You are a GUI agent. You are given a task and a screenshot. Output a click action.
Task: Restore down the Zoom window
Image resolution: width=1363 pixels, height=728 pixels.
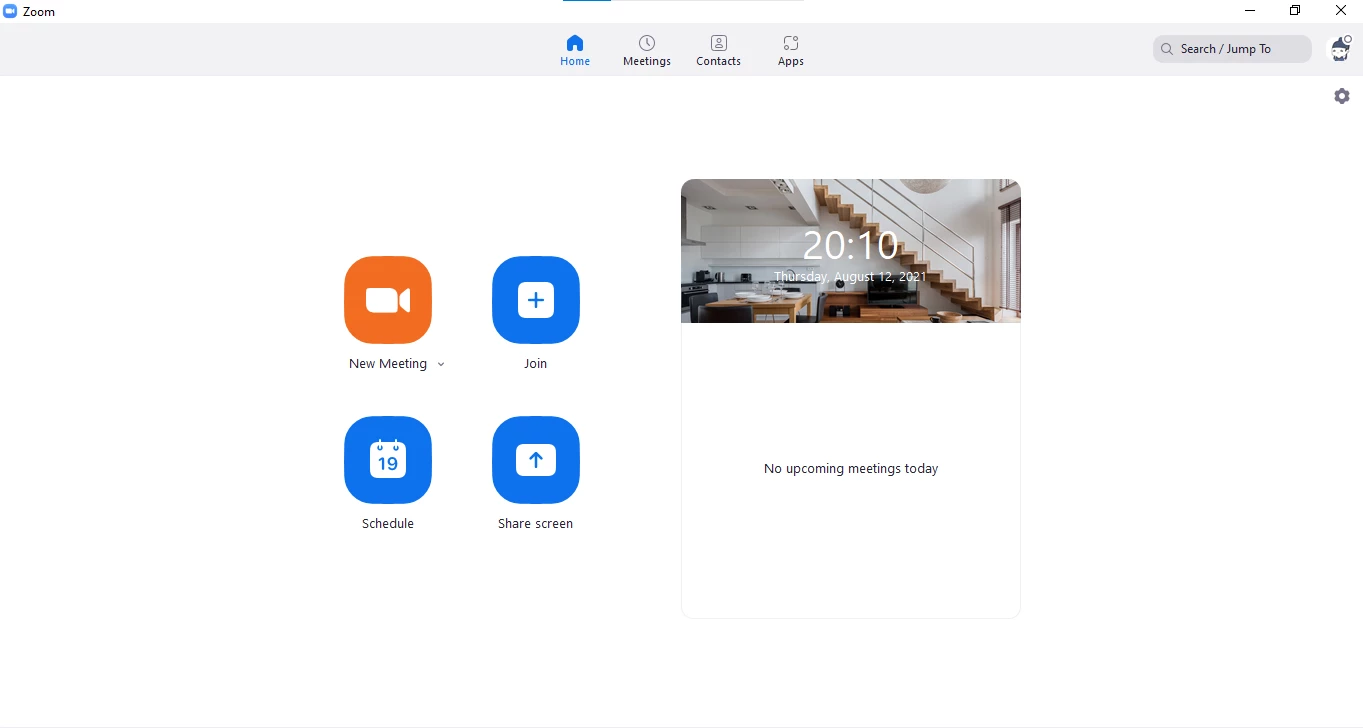[1295, 11]
